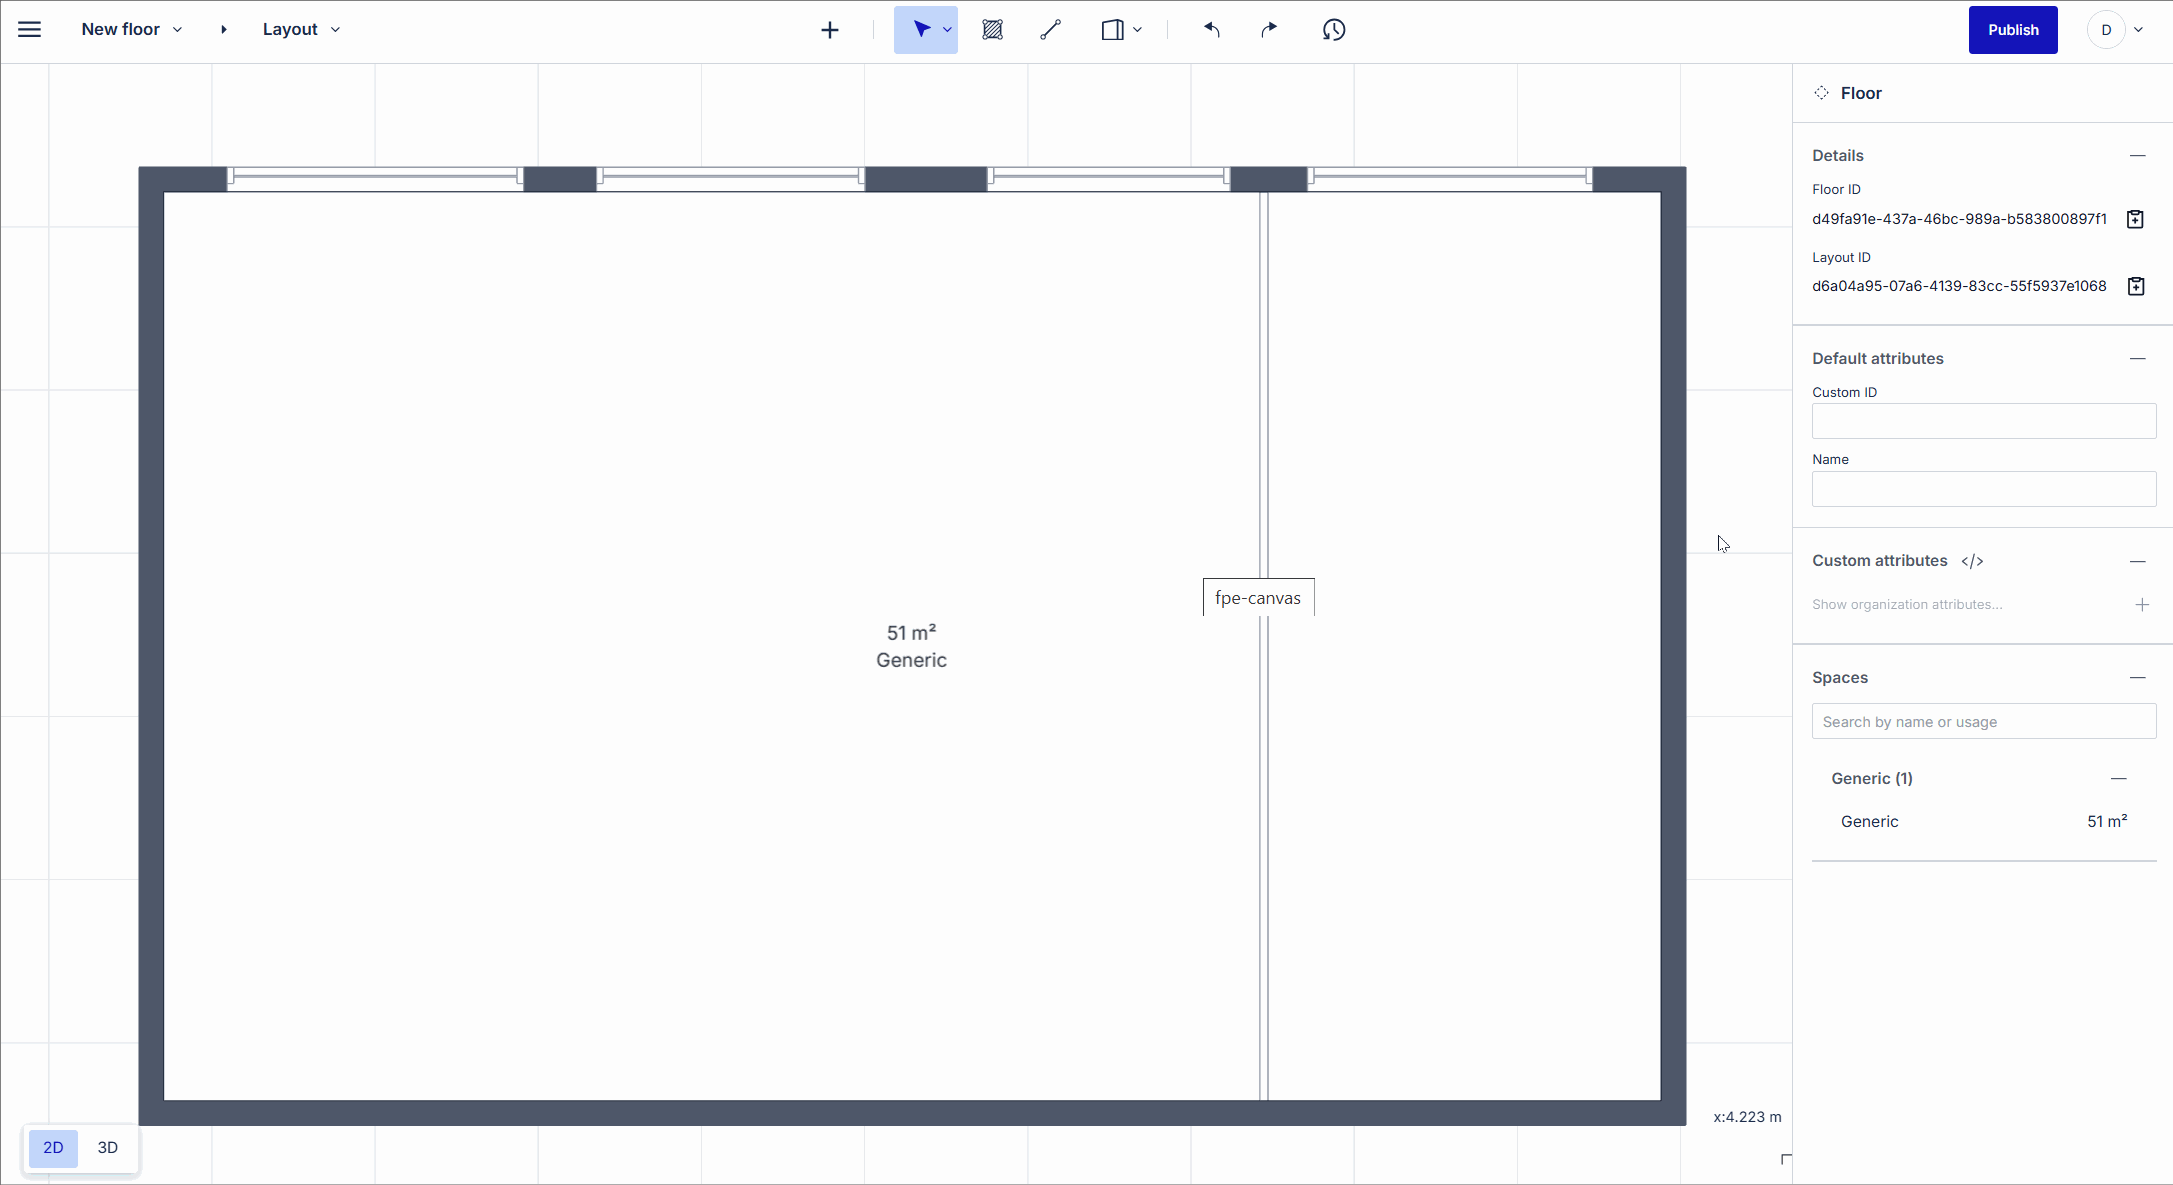This screenshot has height=1185, width=2173.
Task: Collapse the Details section
Action: click(2138, 155)
